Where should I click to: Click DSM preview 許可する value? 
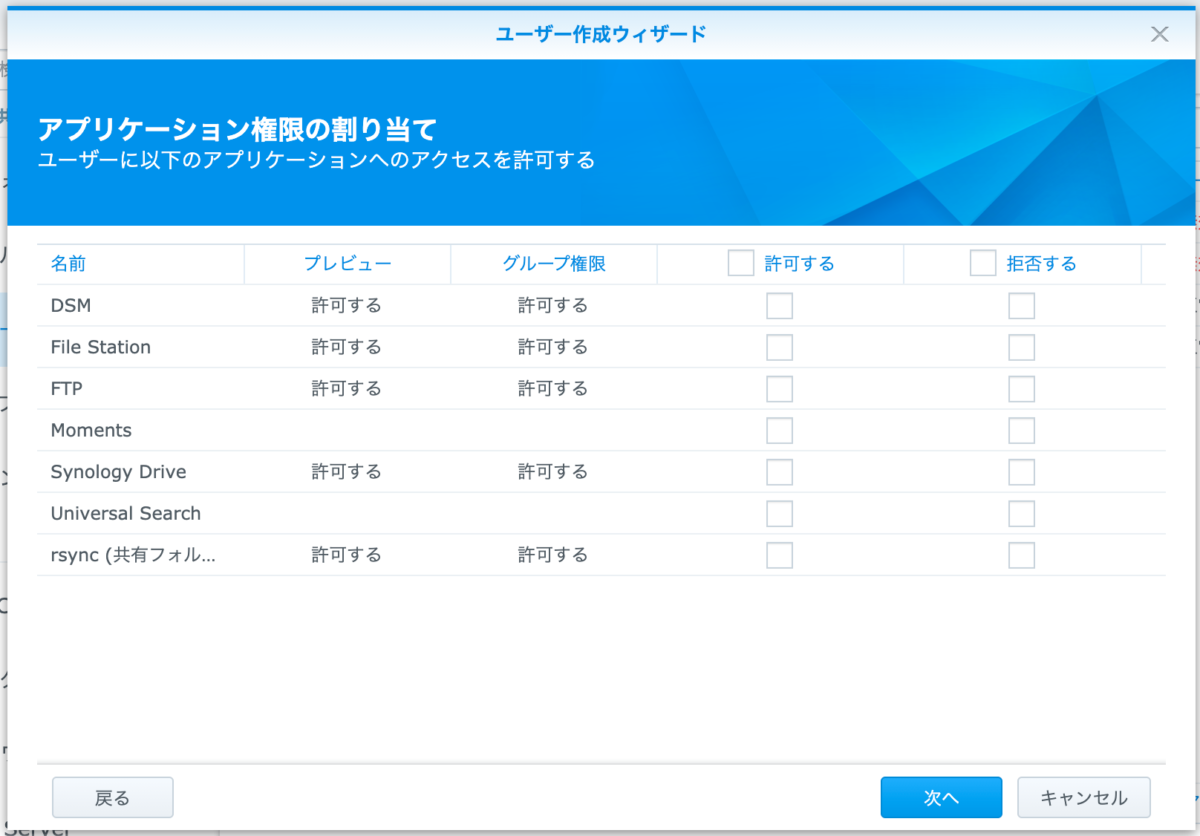(347, 305)
